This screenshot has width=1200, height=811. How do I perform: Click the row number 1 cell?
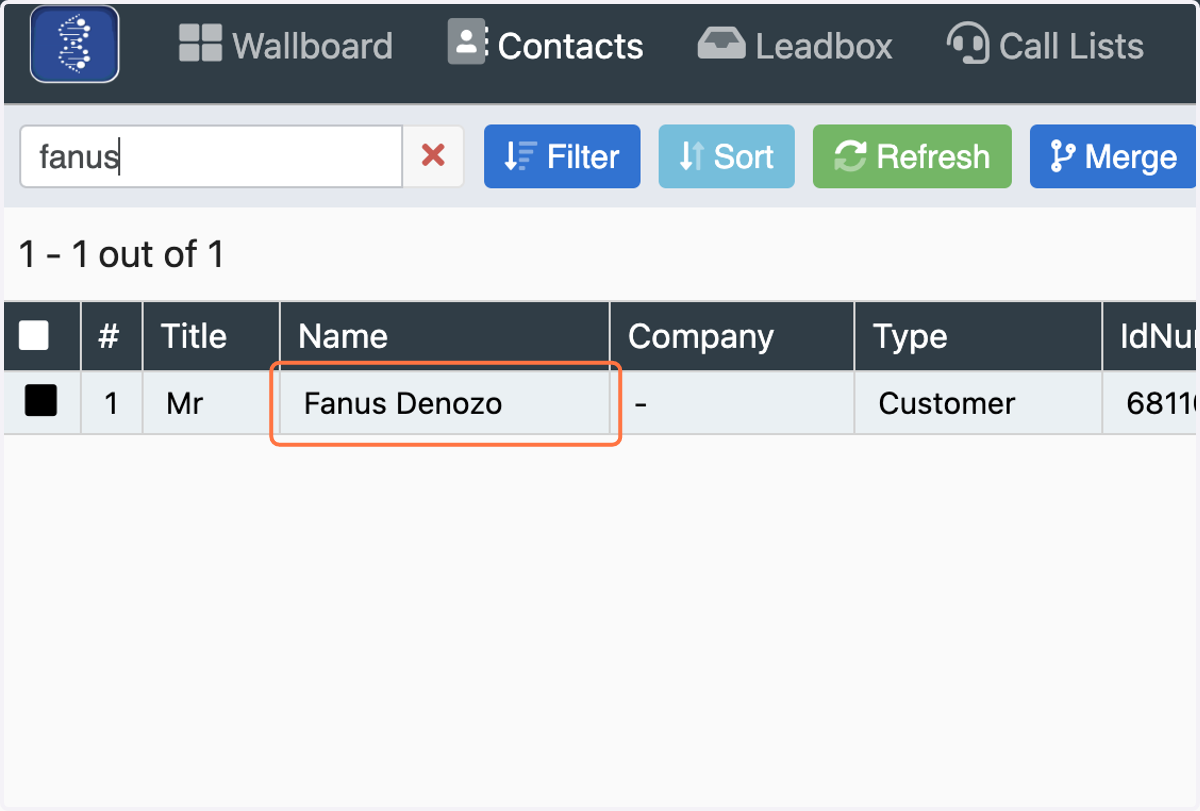111,404
